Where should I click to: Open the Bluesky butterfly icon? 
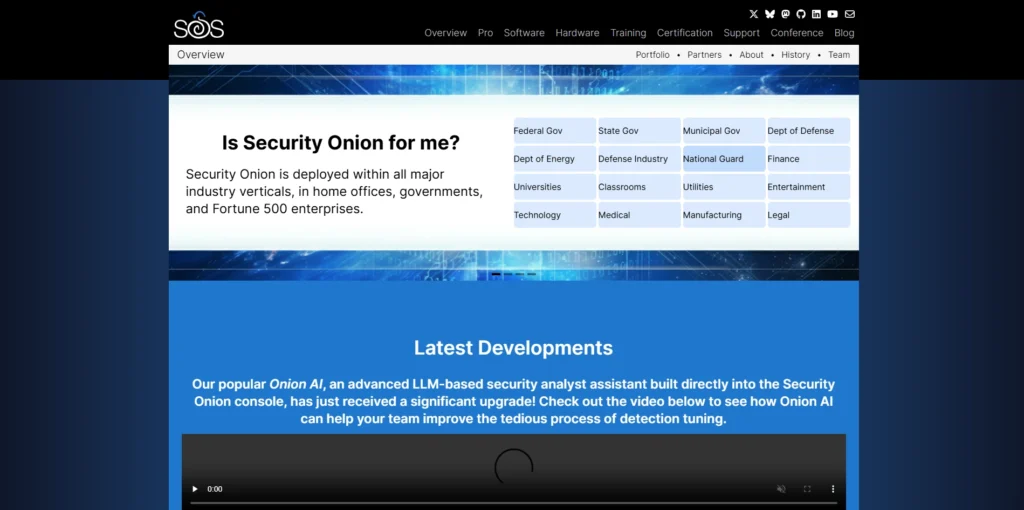tap(770, 14)
